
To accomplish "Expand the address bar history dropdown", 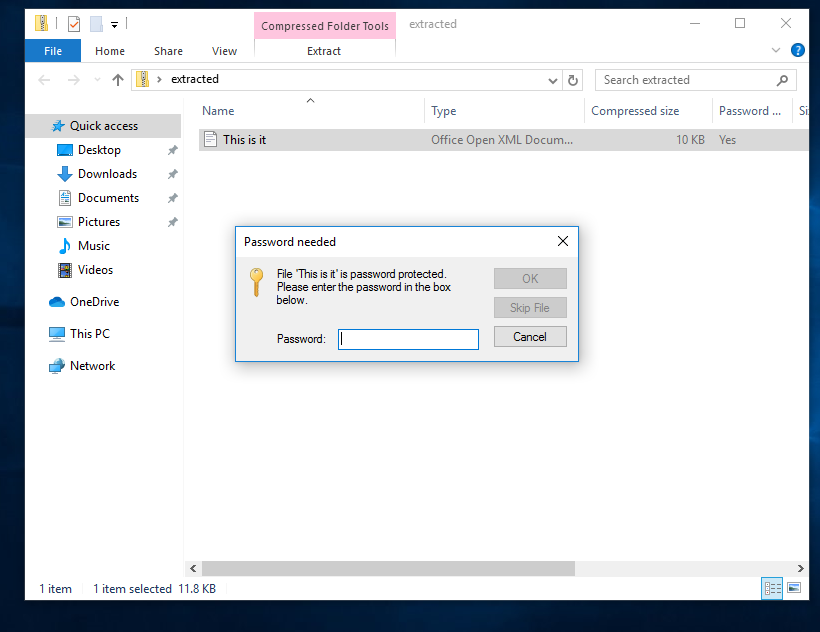I will pos(553,80).
